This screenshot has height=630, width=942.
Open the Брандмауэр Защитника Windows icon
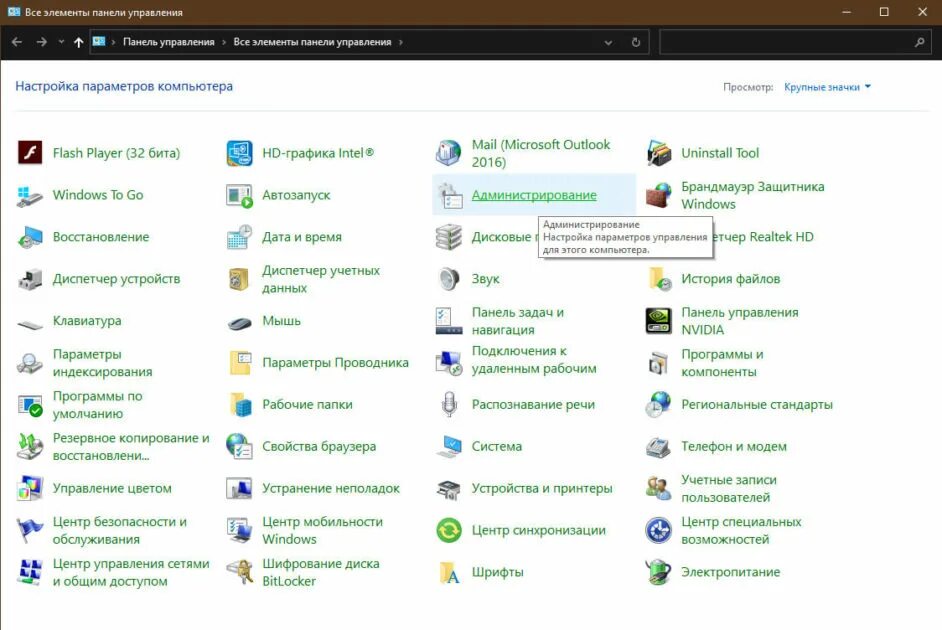(x=658, y=195)
